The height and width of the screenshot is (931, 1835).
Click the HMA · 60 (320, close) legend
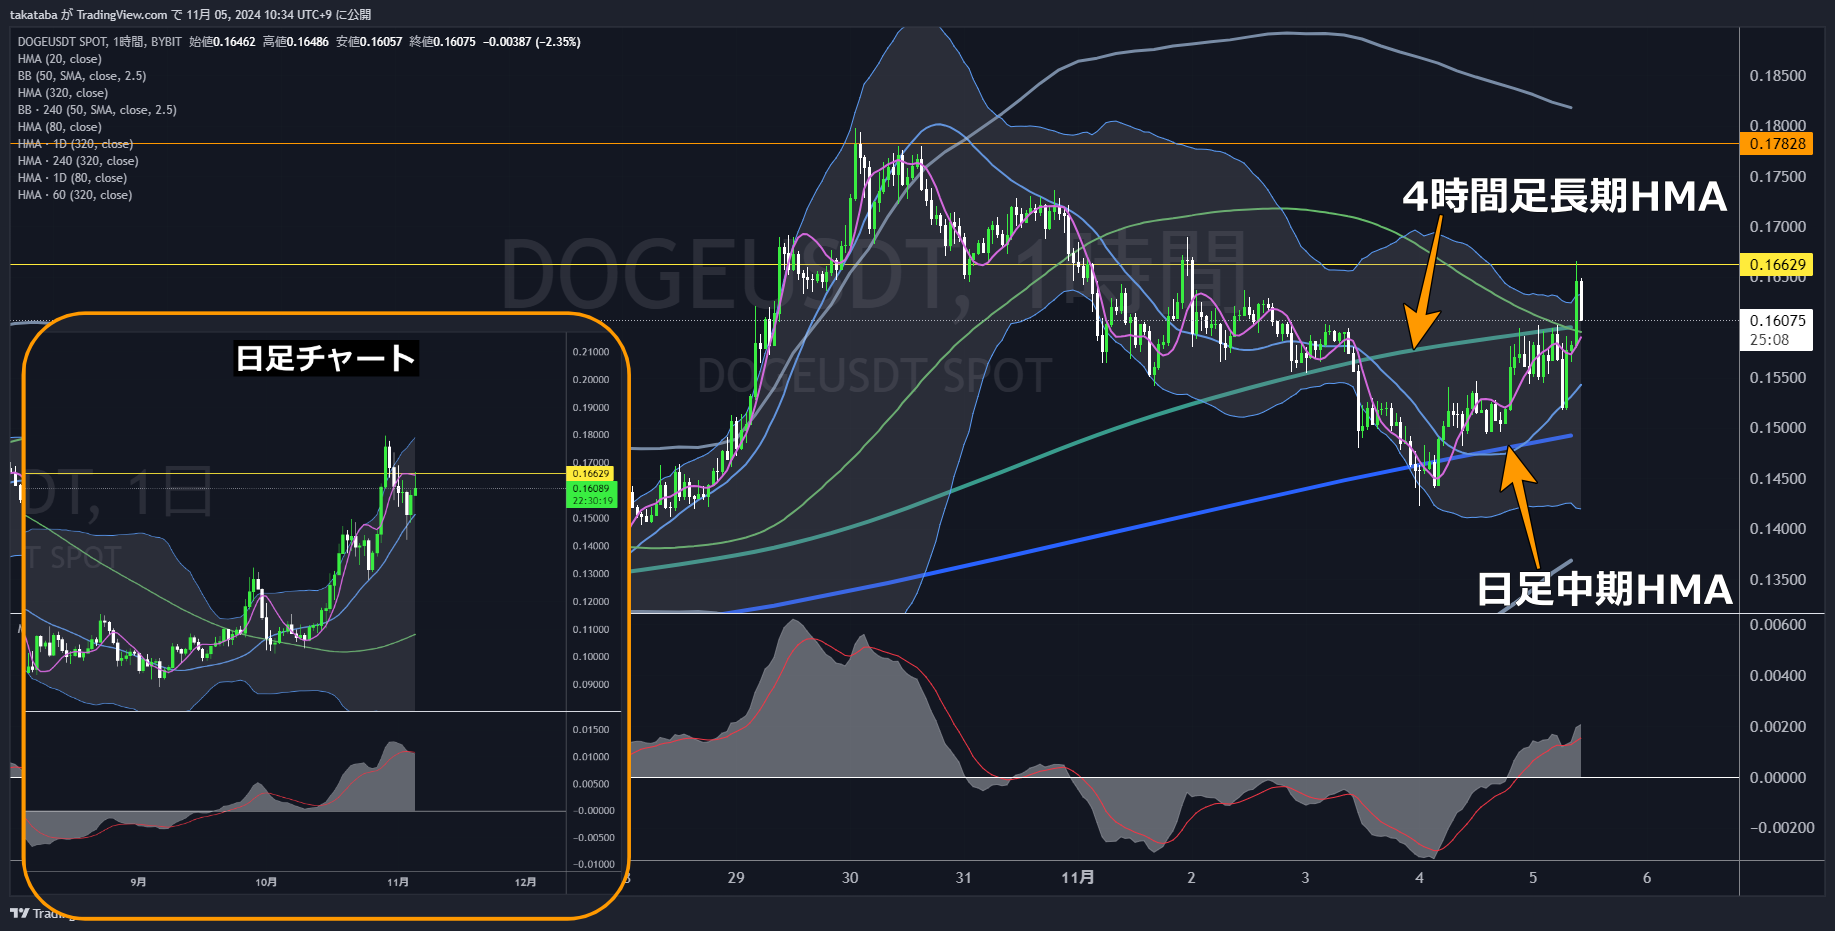75,195
